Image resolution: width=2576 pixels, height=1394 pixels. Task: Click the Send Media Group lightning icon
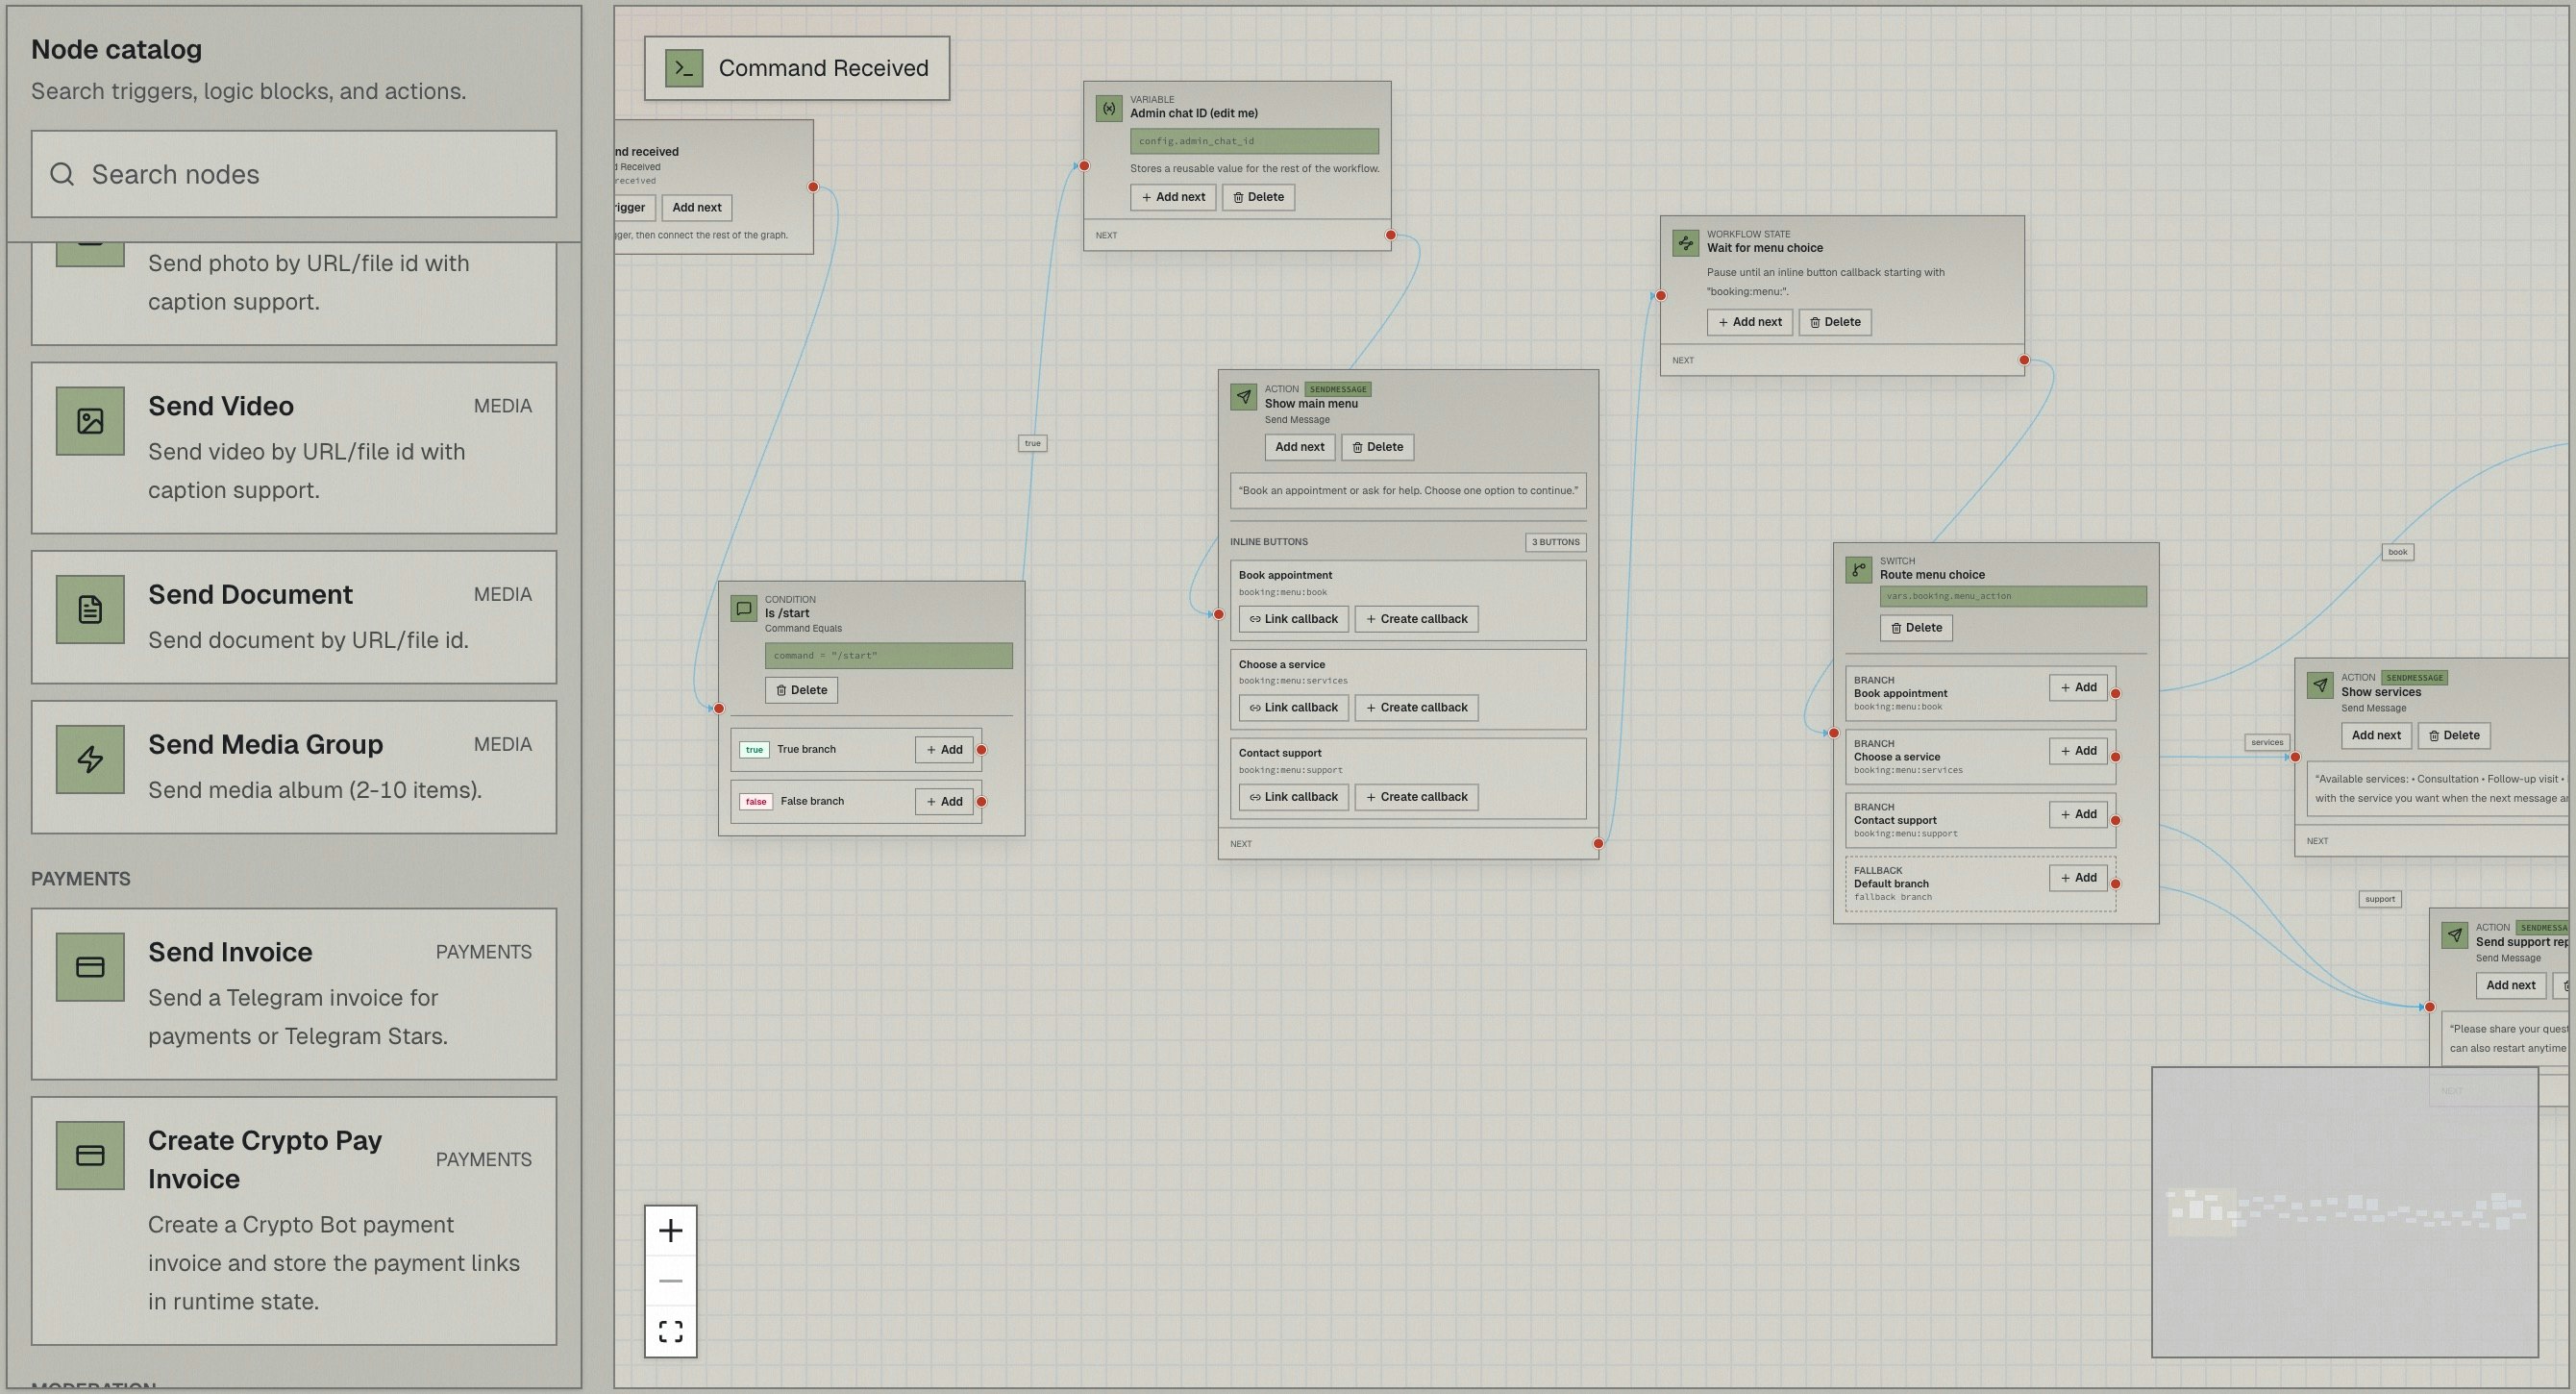[x=90, y=759]
